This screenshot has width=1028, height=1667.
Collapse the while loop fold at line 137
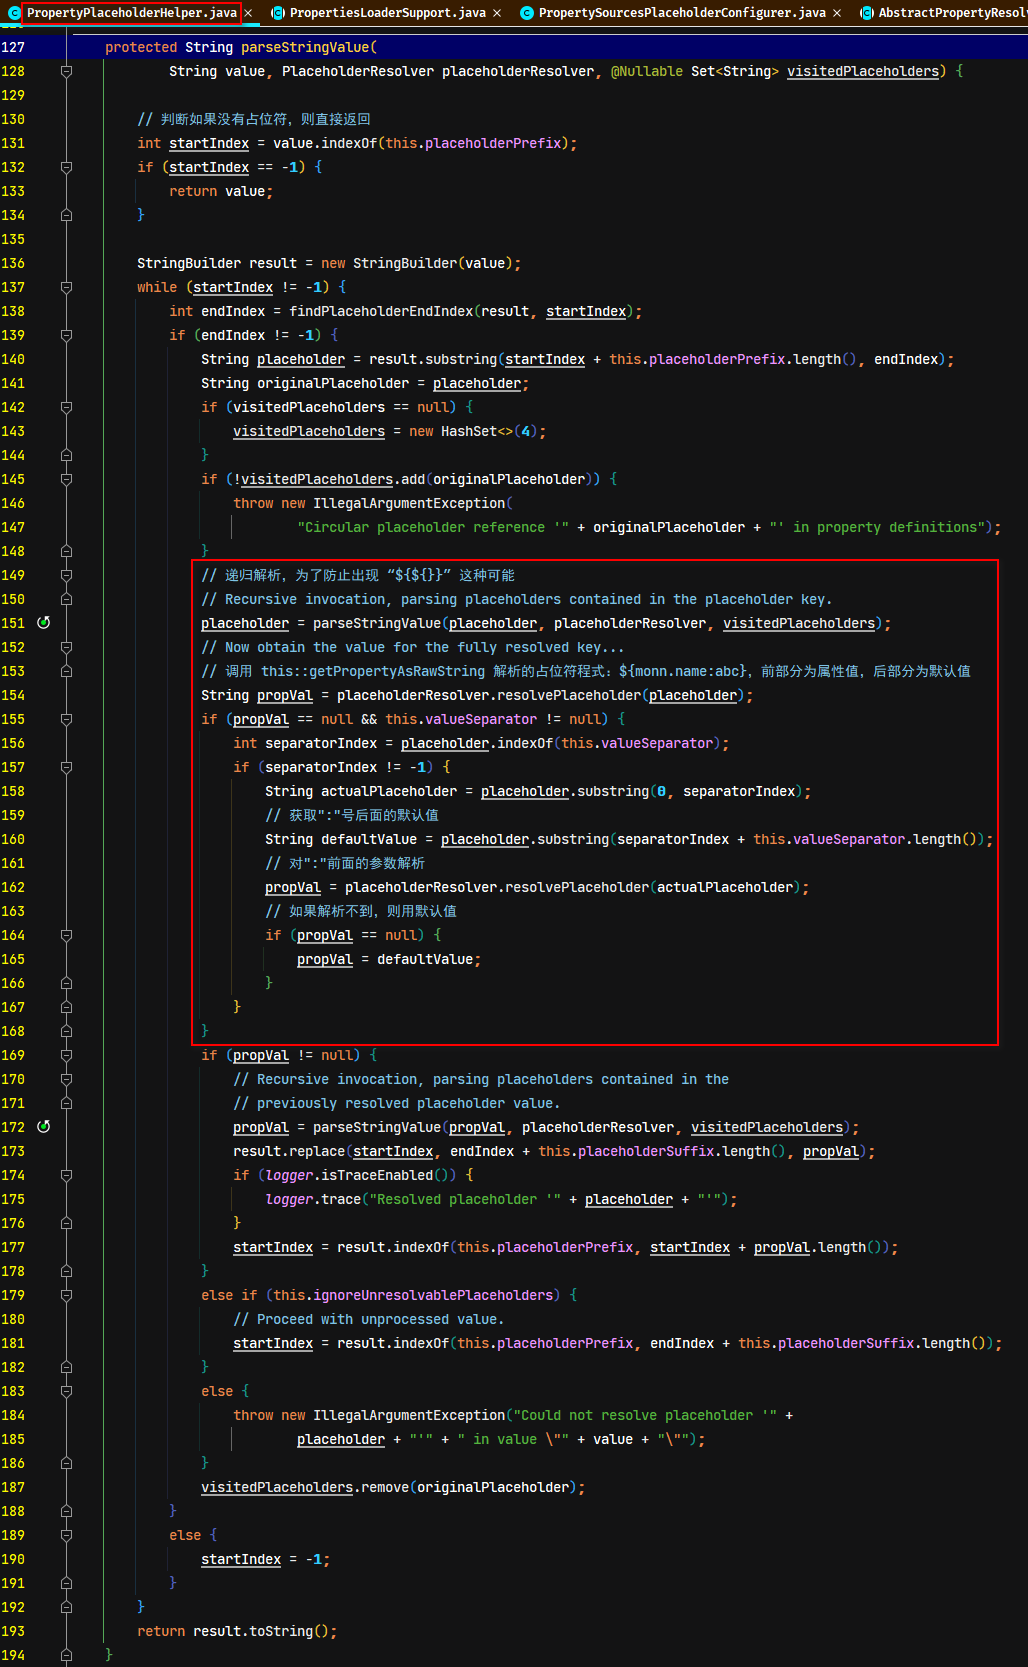point(66,287)
